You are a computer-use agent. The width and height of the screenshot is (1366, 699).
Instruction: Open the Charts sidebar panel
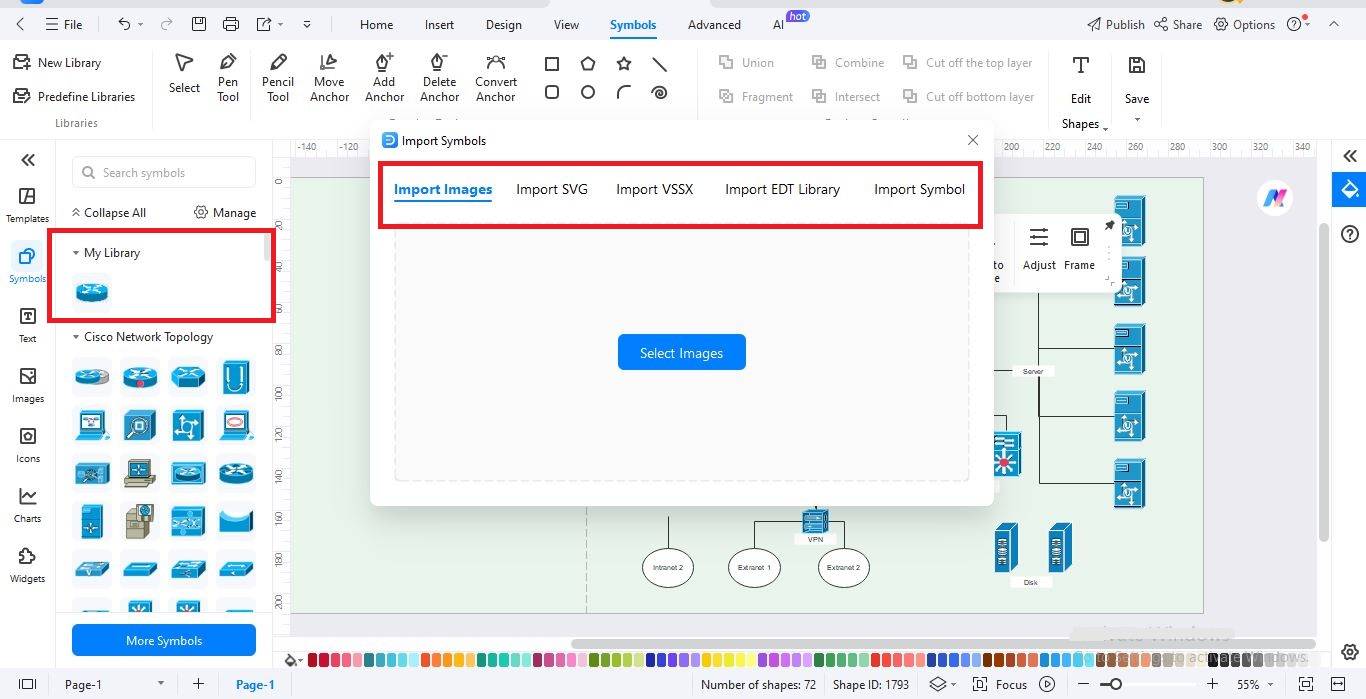point(27,505)
